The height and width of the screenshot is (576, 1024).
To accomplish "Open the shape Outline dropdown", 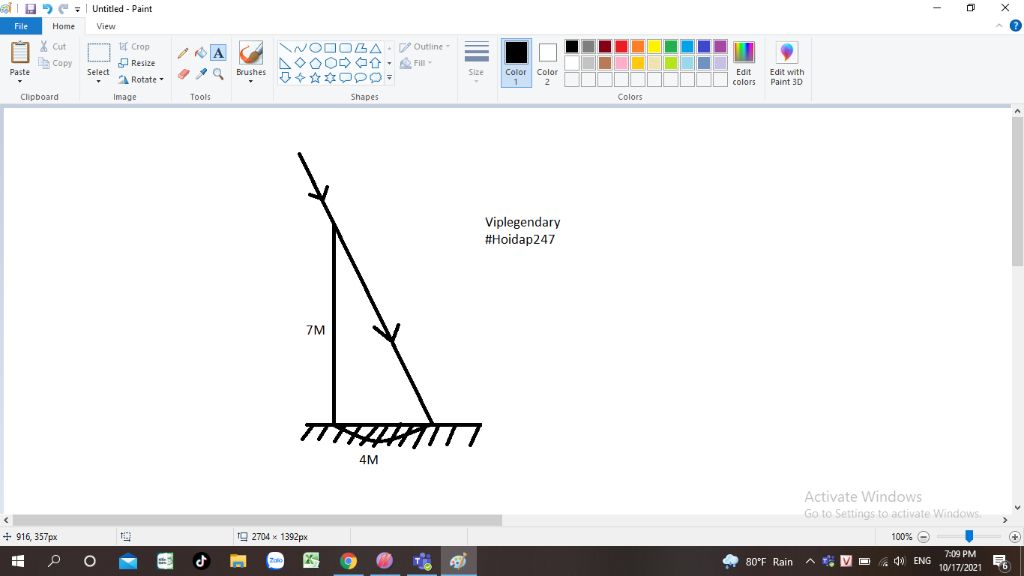I will [424, 46].
